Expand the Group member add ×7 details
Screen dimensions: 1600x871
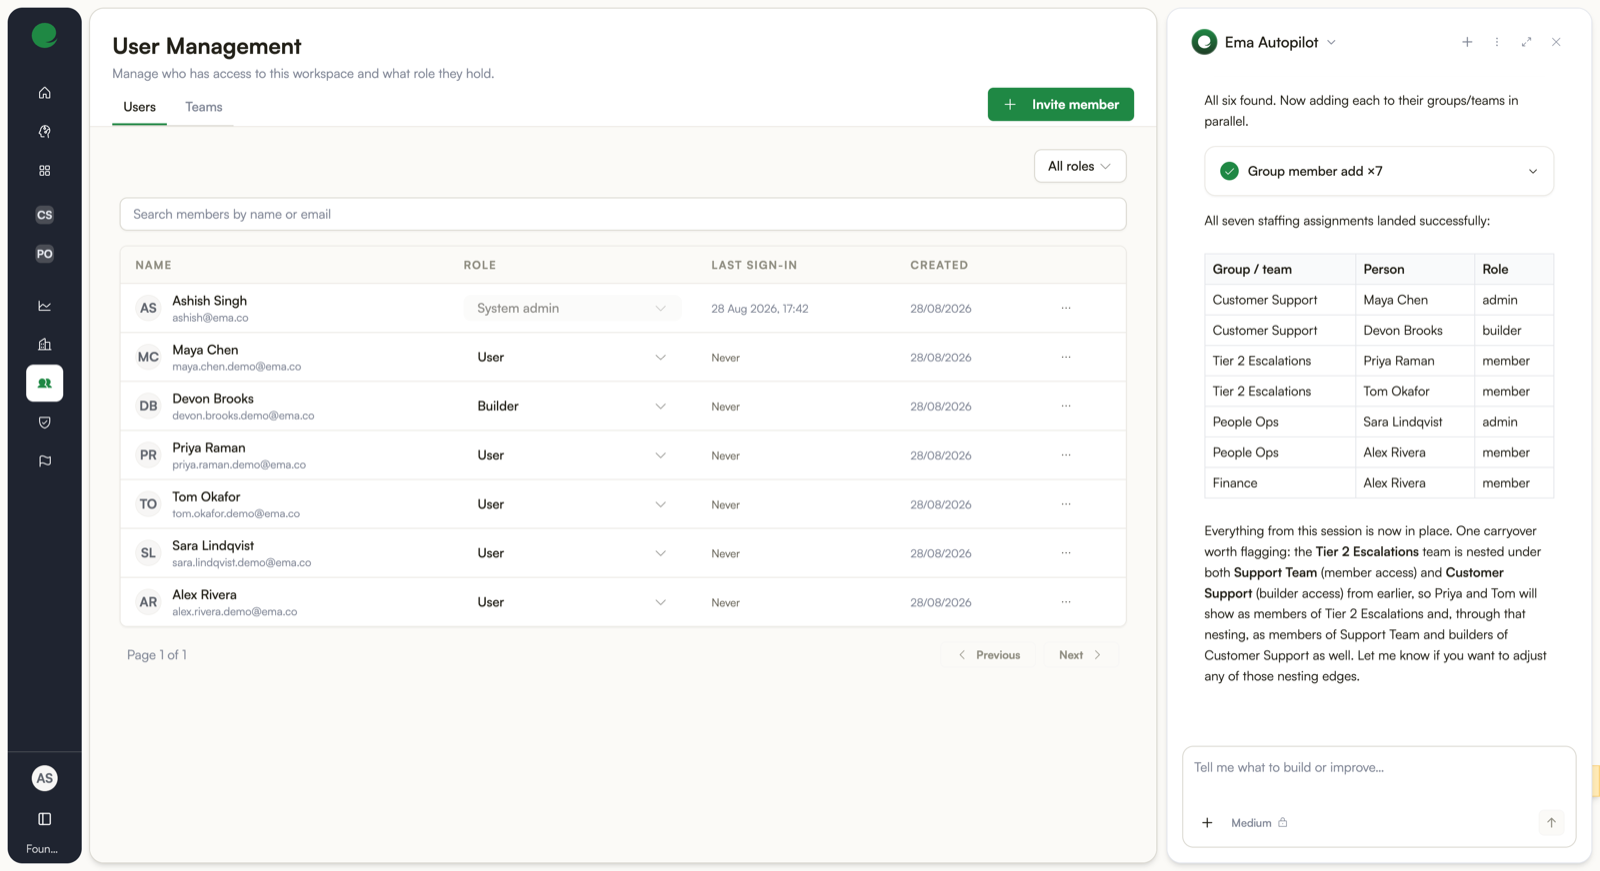pos(1379,171)
